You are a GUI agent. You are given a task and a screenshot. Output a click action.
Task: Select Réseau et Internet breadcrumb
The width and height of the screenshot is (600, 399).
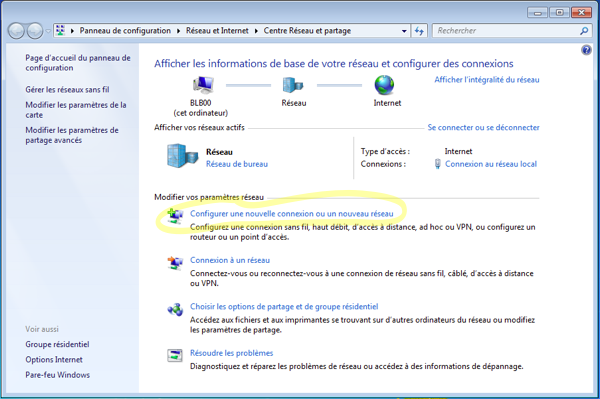coord(217,31)
